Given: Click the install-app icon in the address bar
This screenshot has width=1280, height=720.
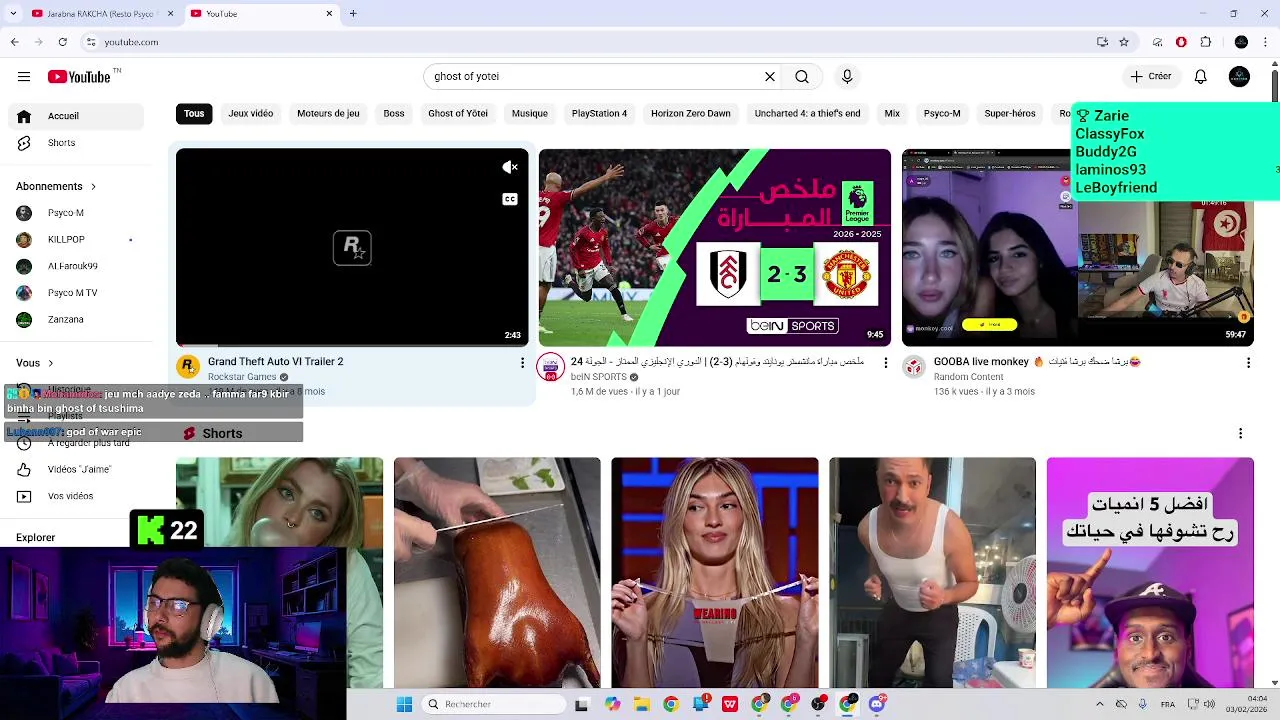Looking at the screenshot, I should coord(1102,42).
